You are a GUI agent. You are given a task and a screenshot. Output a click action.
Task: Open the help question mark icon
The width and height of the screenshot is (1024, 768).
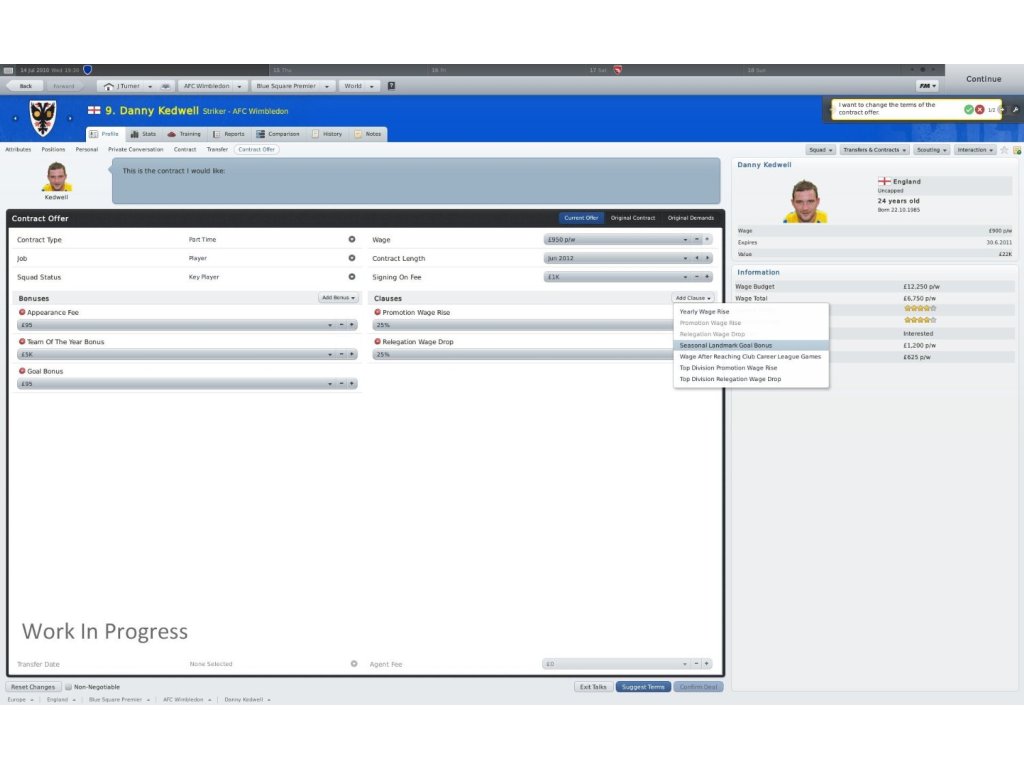(x=391, y=86)
